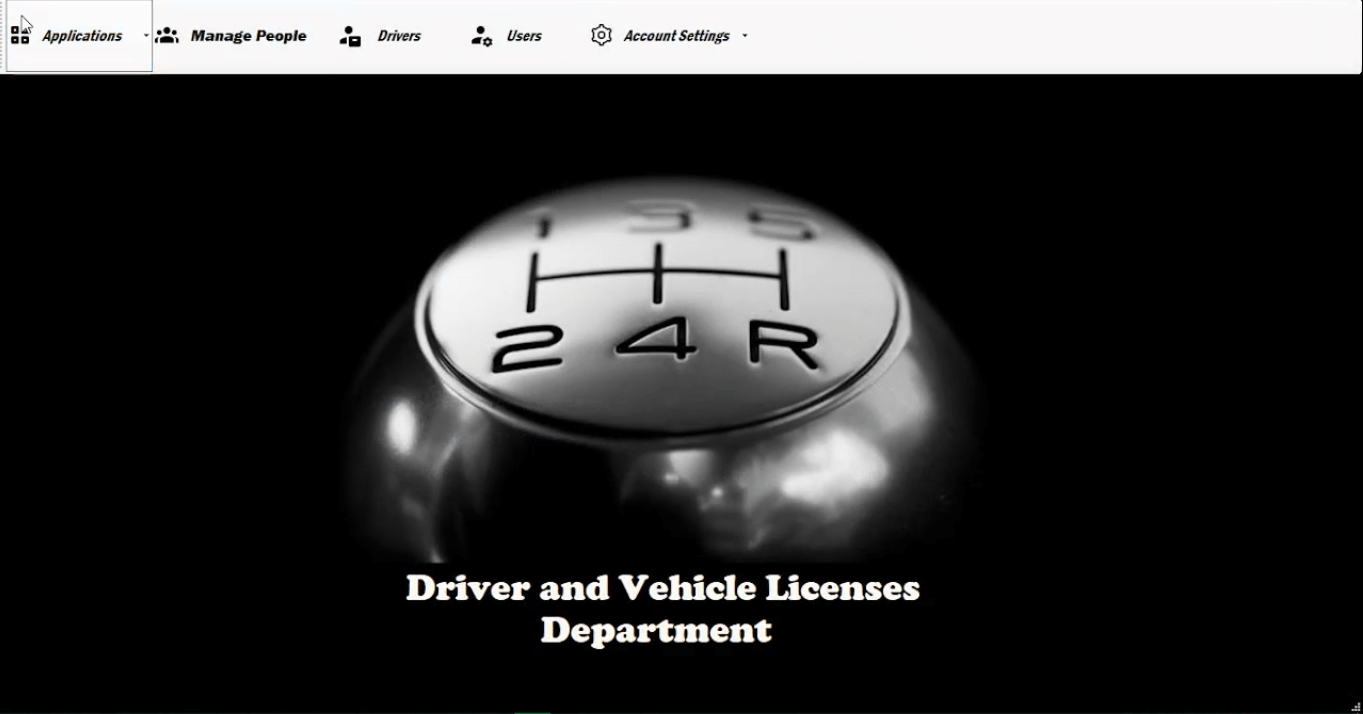This screenshot has width=1363, height=714.
Task: Expand the Applications dropdown arrow
Action: (146, 36)
